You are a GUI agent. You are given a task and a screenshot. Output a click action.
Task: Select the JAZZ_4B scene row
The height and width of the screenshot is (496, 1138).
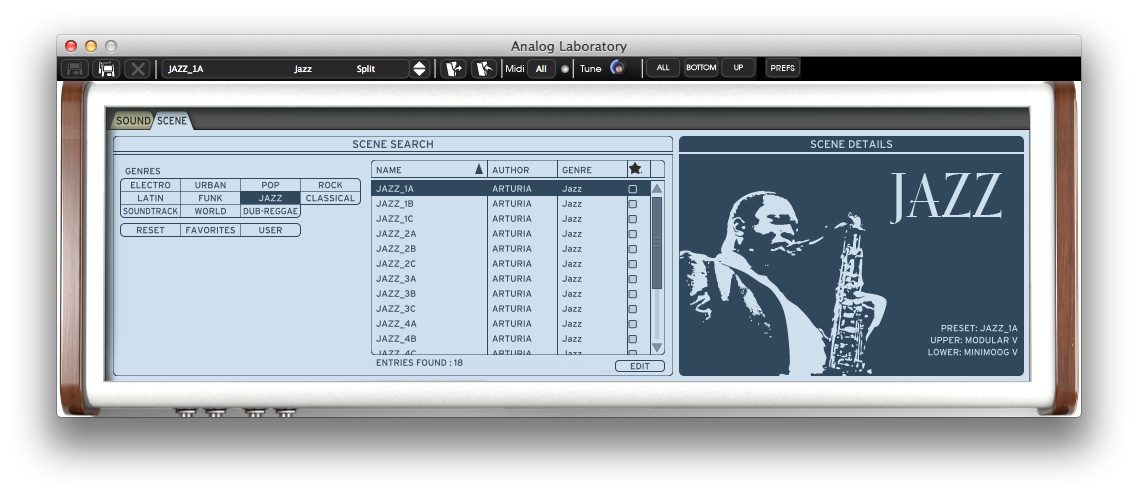click(510, 338)
